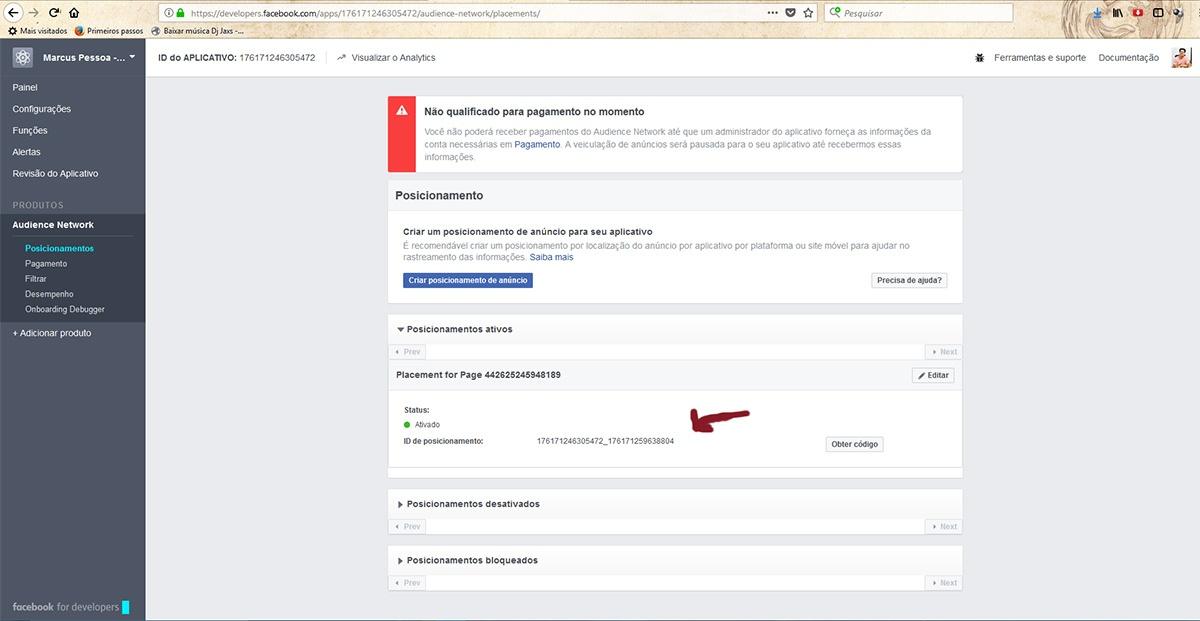Click the Obter código button
Viewport: 1200px width, 621px height.
coord(855,444)
